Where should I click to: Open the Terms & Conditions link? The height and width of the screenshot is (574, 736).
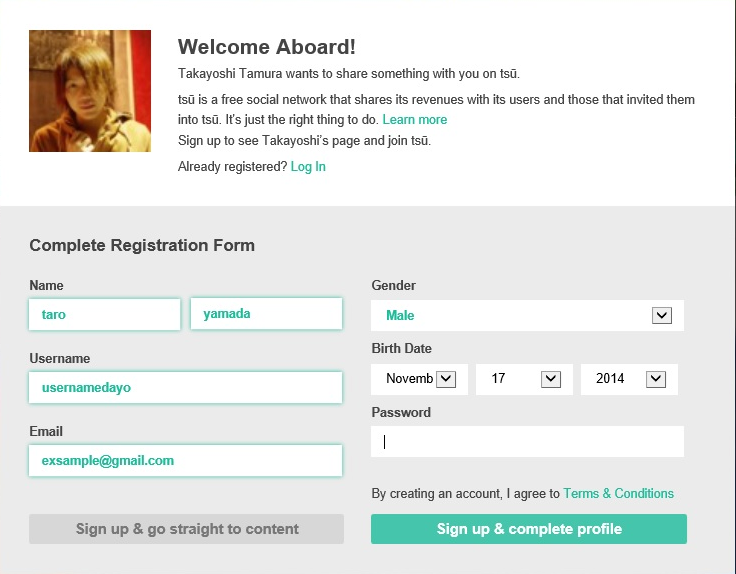pyautogui.click(x=618, y=493)
